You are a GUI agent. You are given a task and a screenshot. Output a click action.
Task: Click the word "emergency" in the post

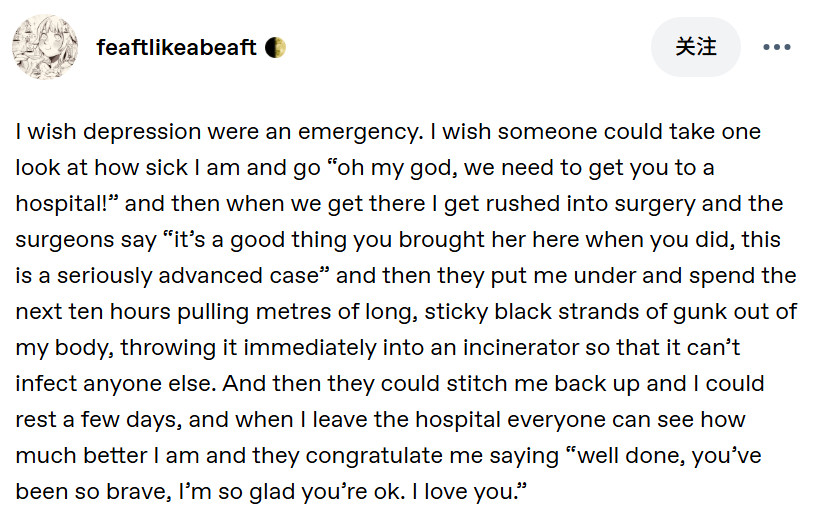[x=358, y=133]
